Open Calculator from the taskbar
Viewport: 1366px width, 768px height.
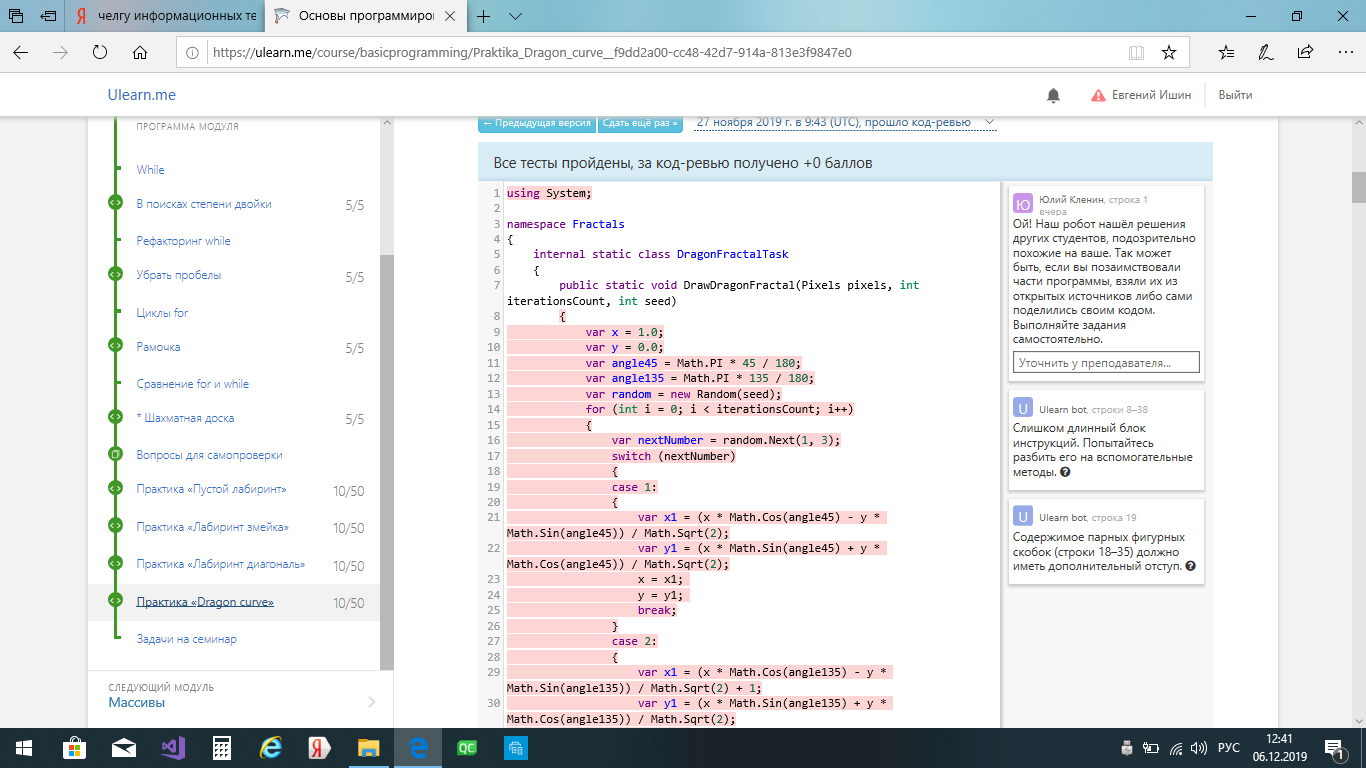click(x=222, y=747)
